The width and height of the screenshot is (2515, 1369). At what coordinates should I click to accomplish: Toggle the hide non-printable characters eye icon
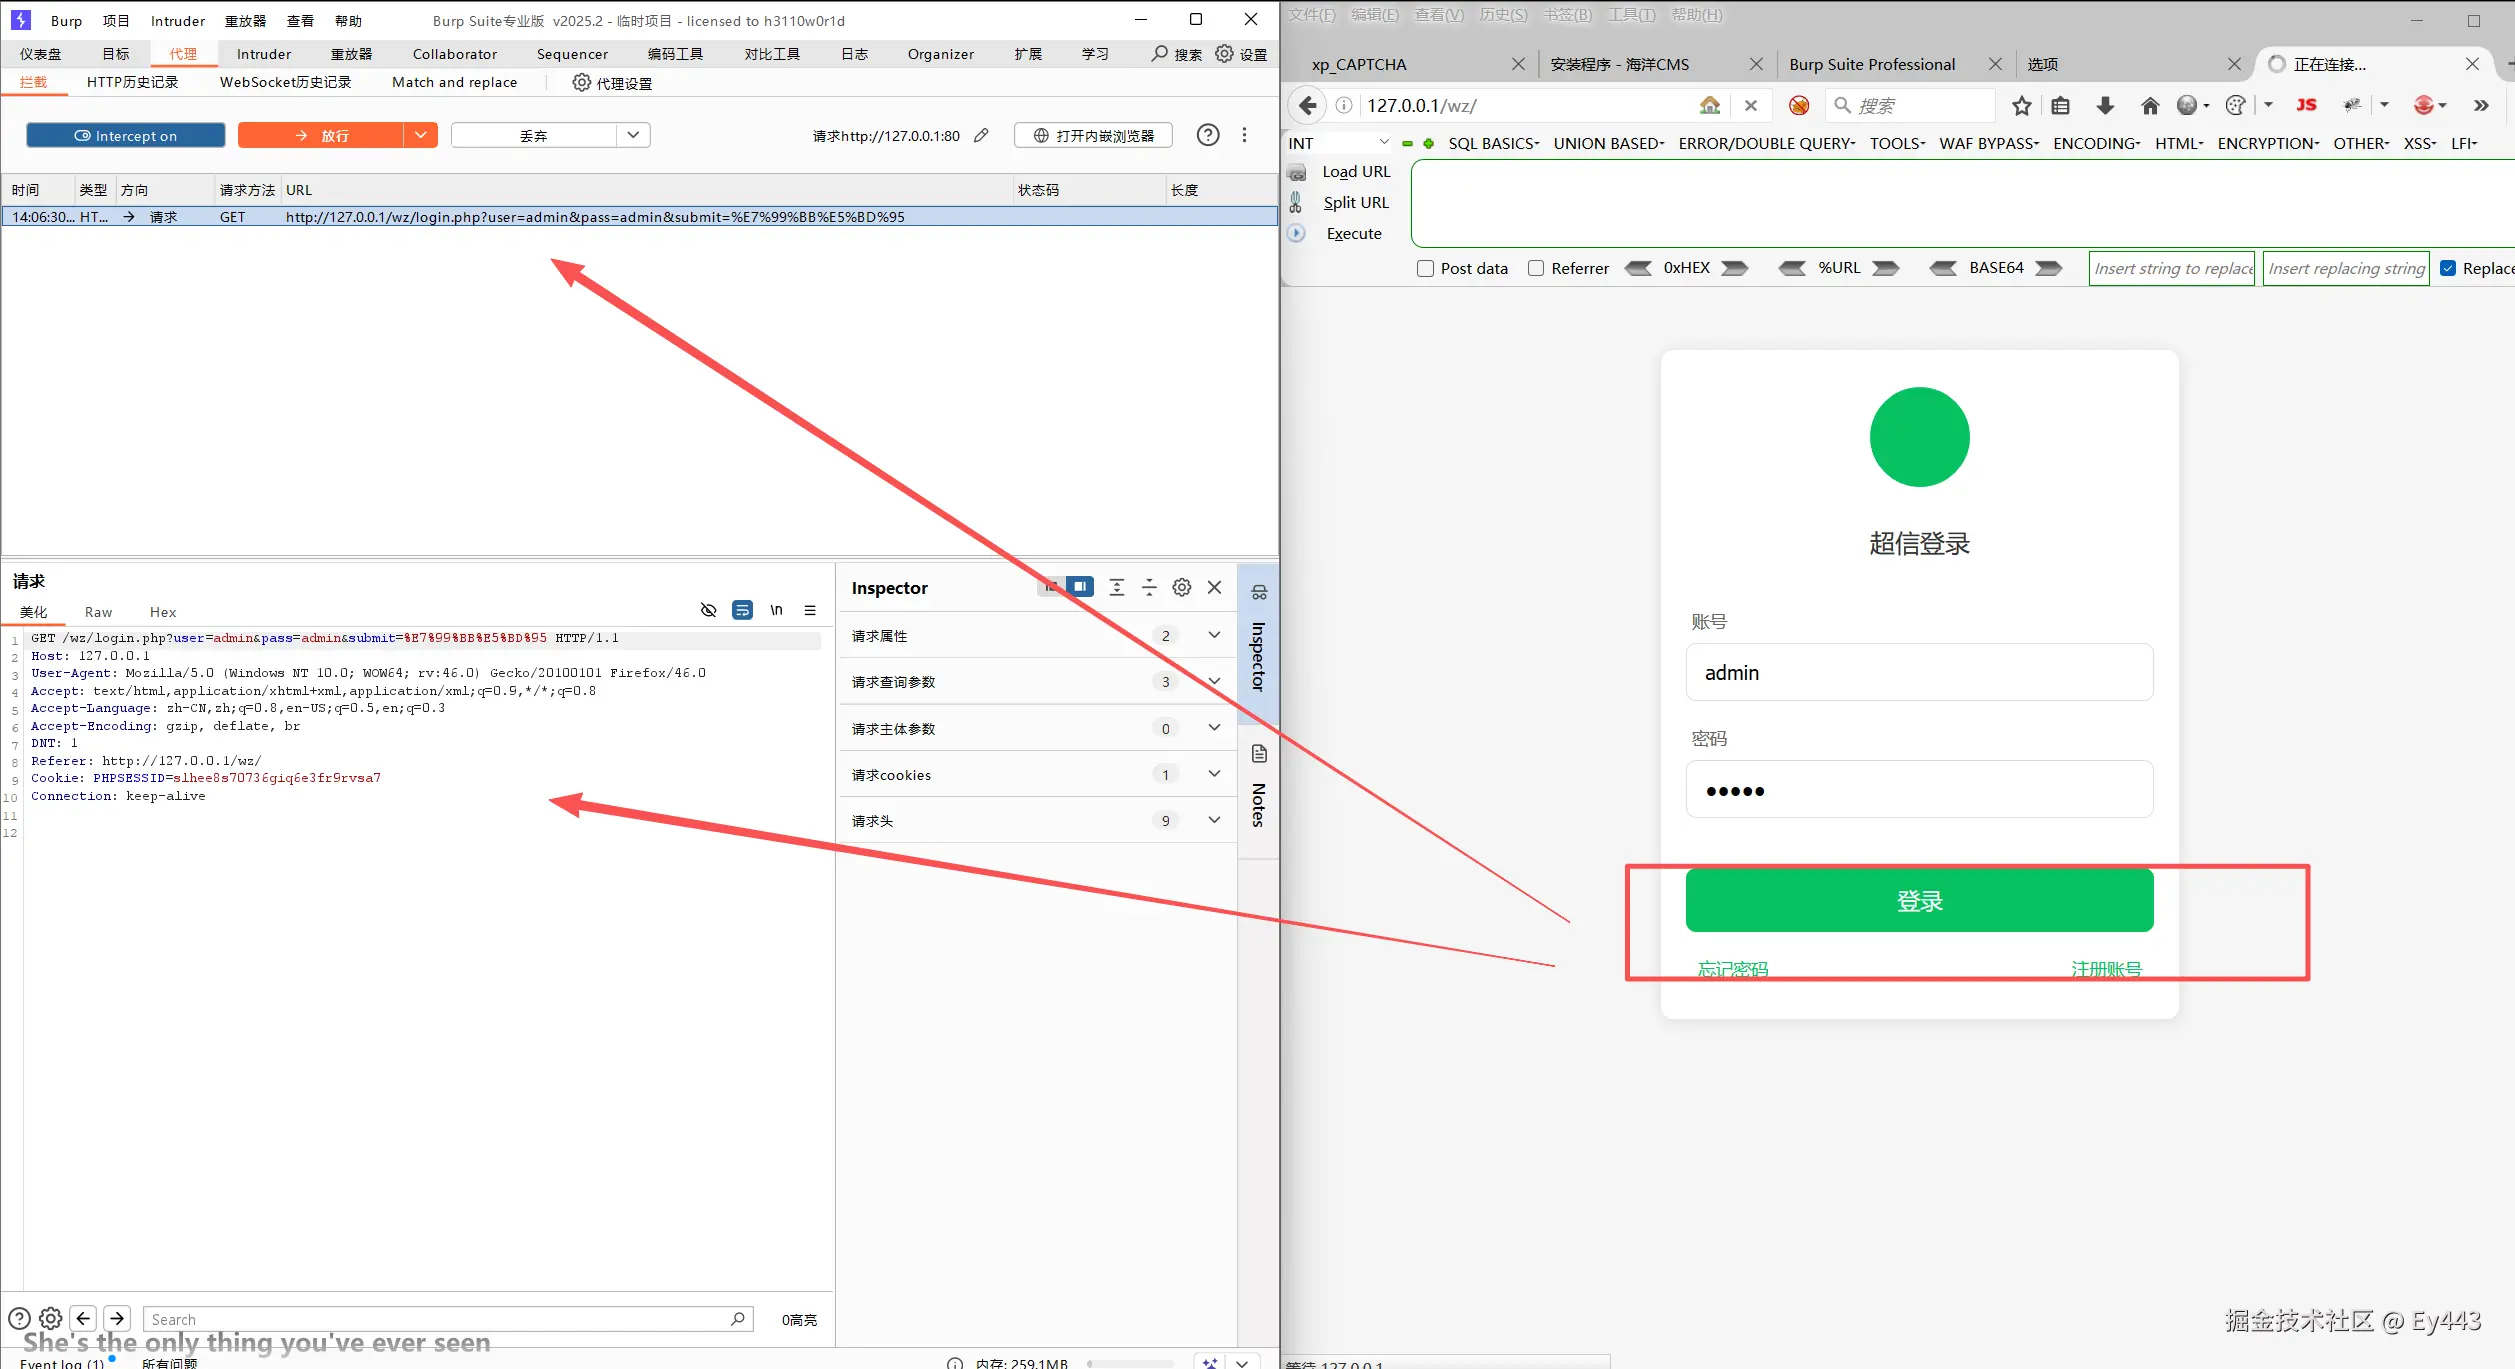click(x=709, y=610)
